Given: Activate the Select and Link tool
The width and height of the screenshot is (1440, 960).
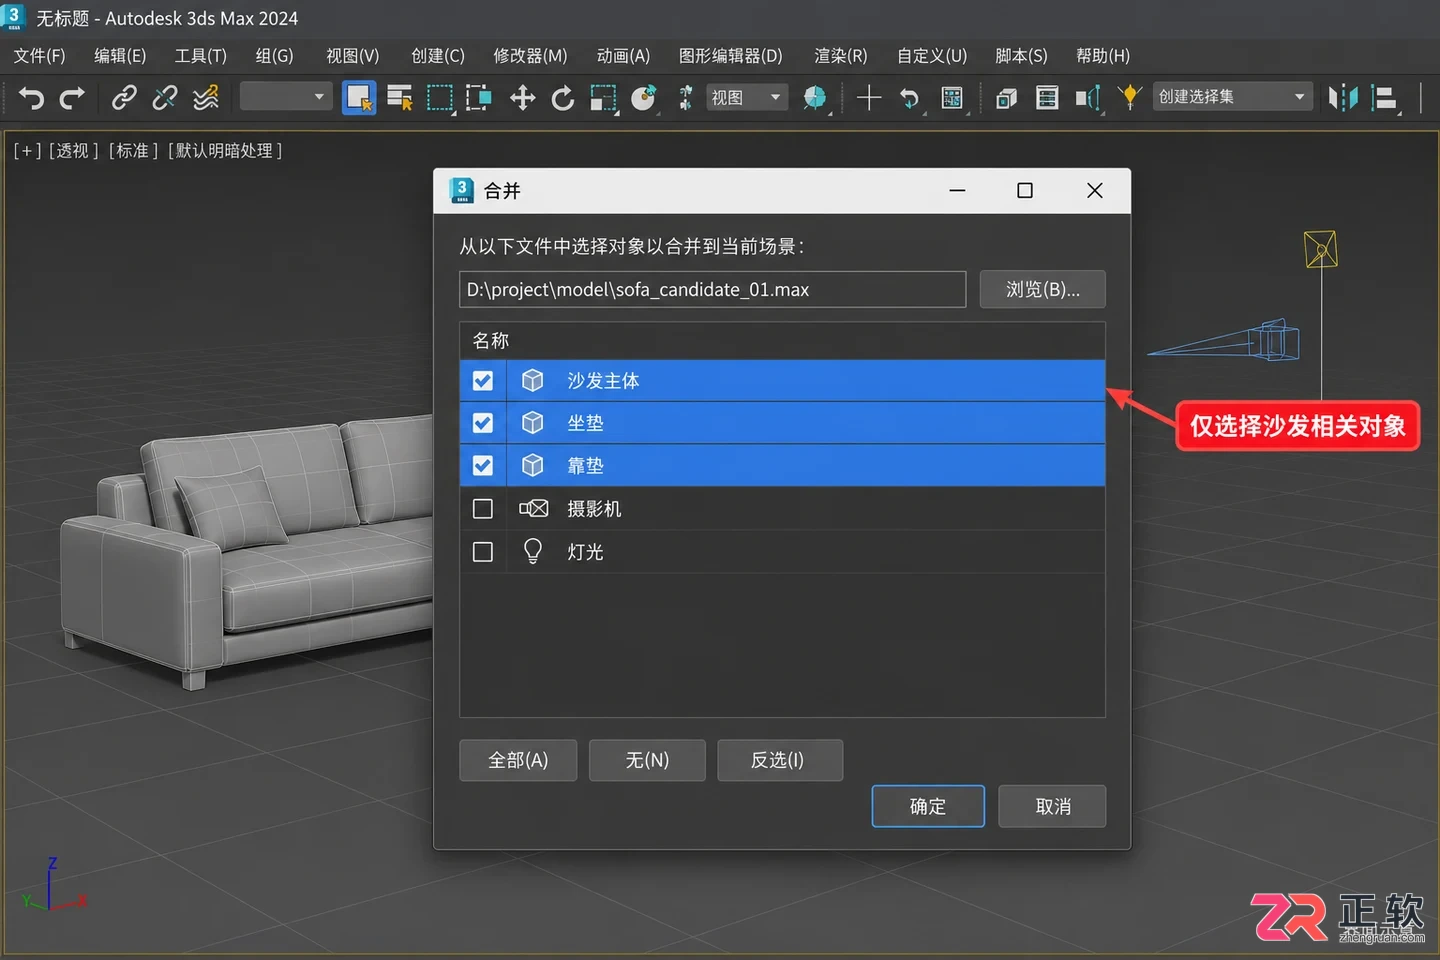Looking at the screenshot, I should coord(124,97).
